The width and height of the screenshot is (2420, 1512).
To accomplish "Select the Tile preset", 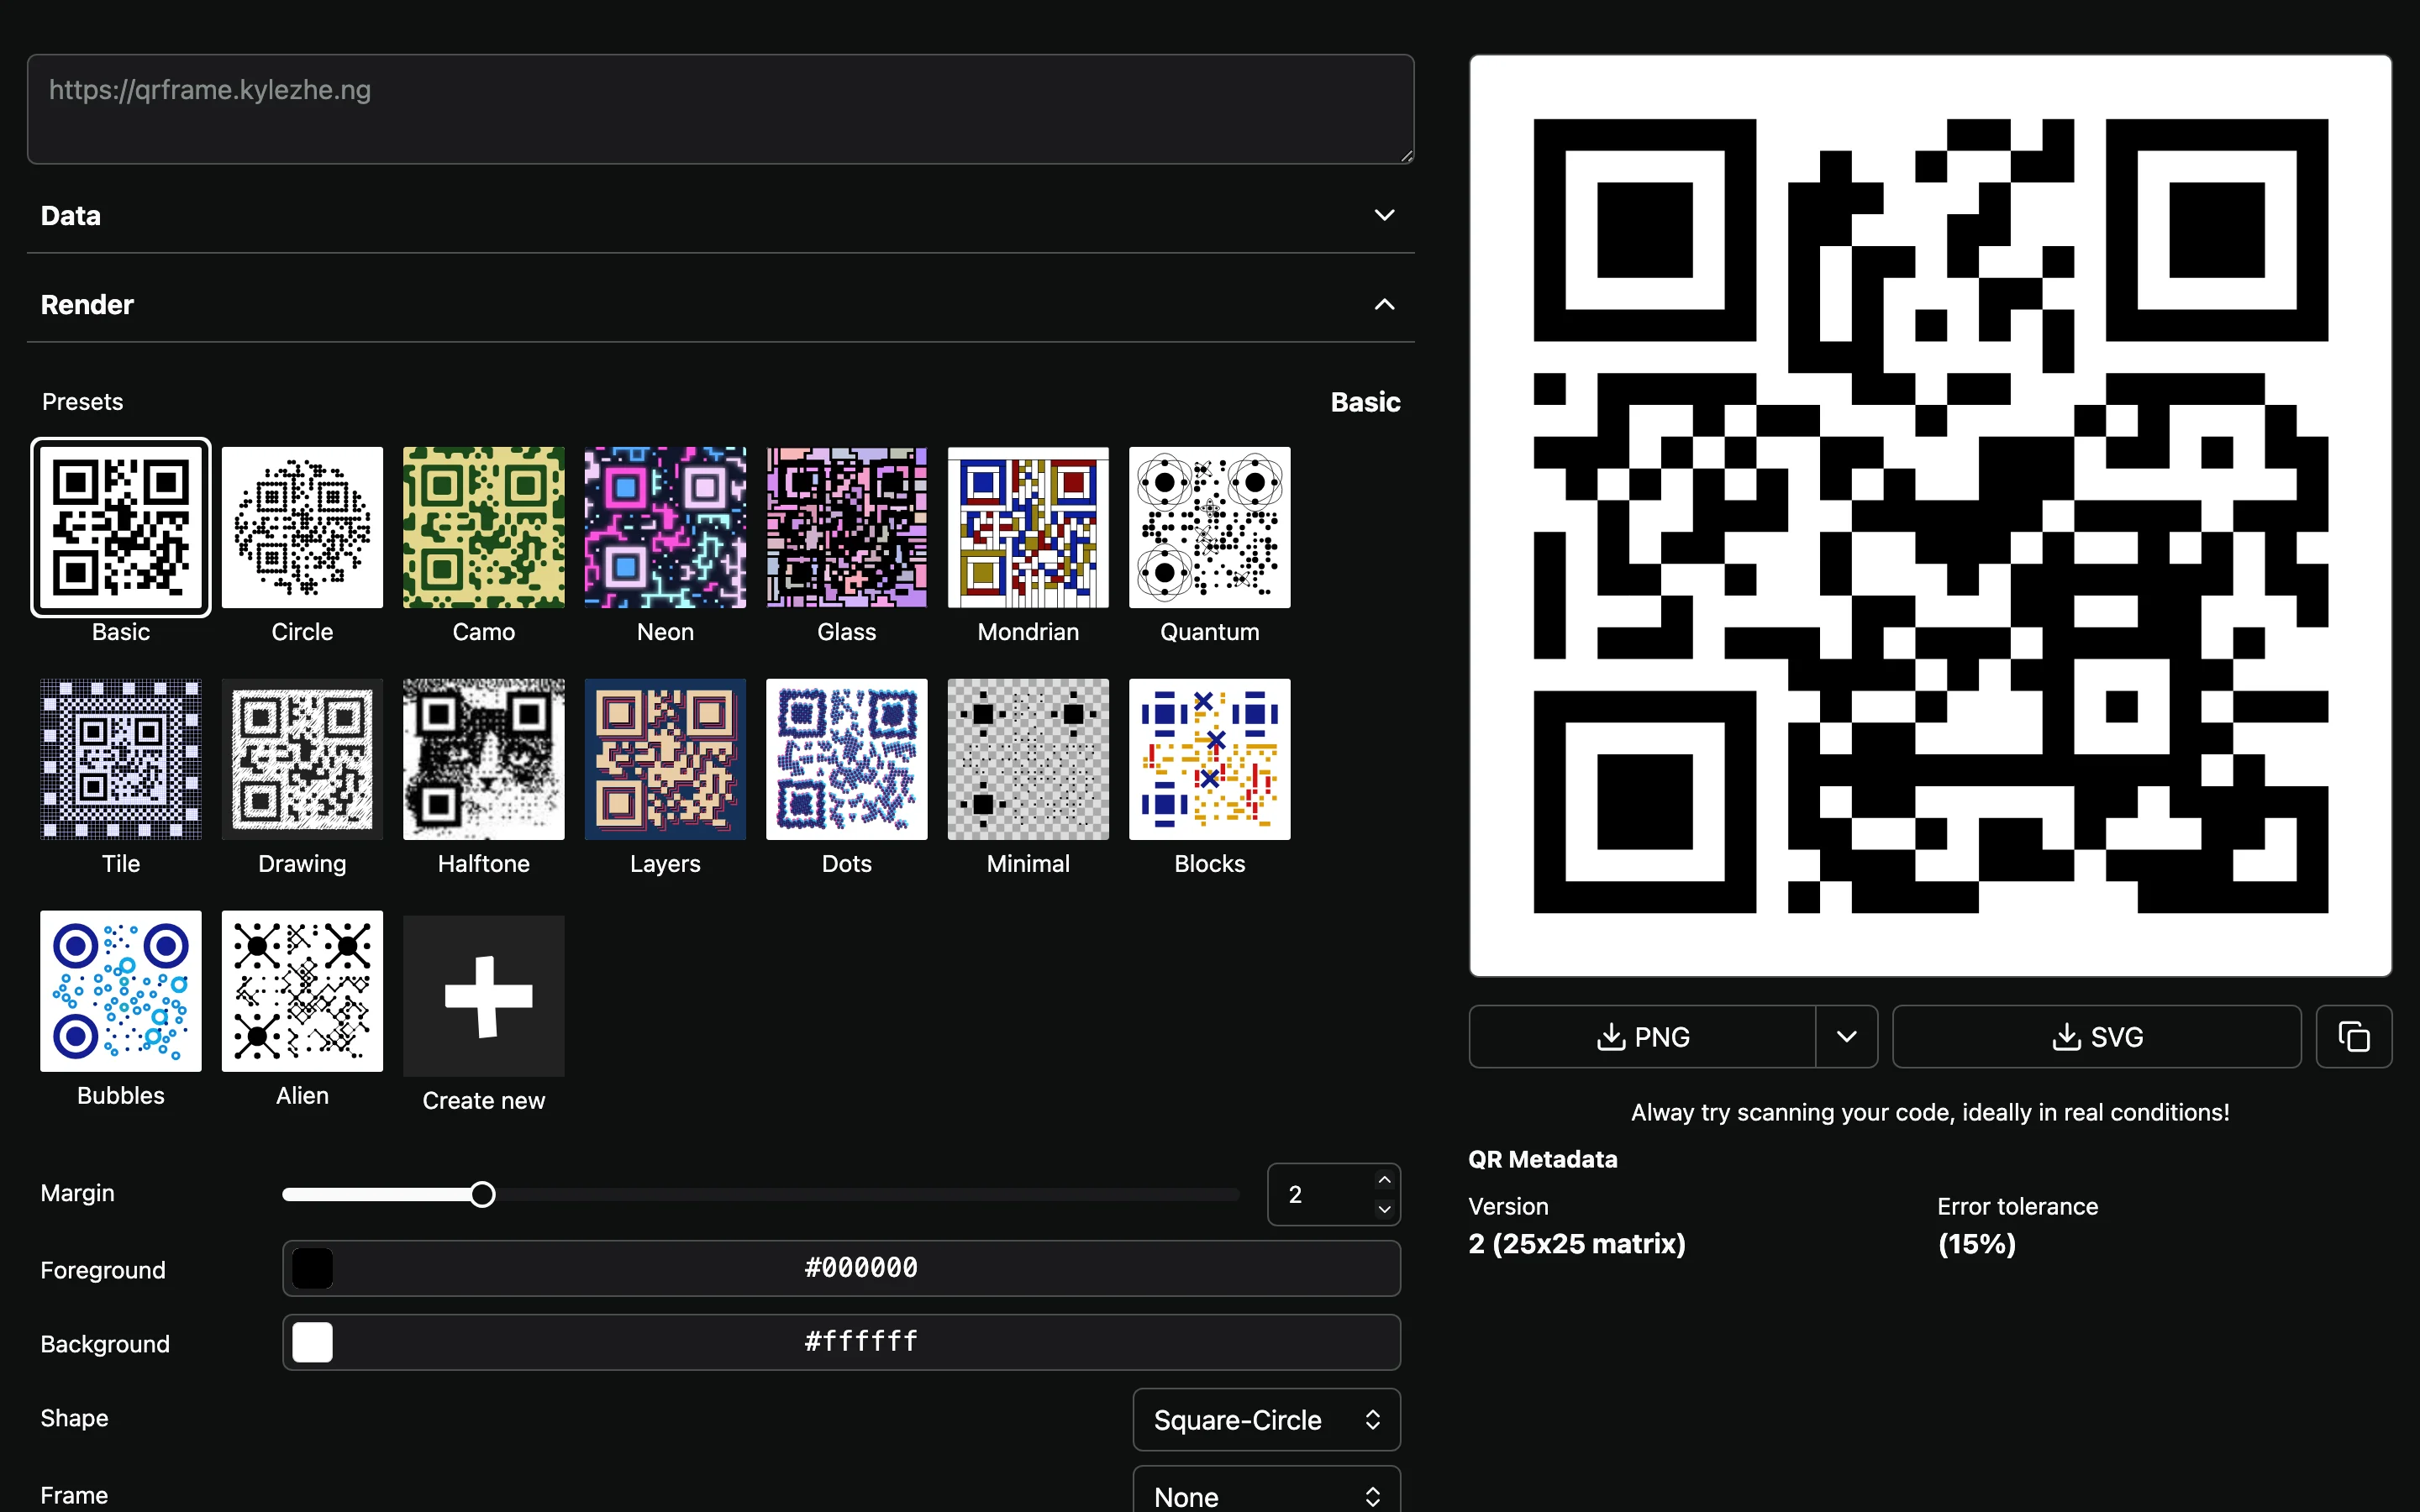I will click(x=121, y=759).
